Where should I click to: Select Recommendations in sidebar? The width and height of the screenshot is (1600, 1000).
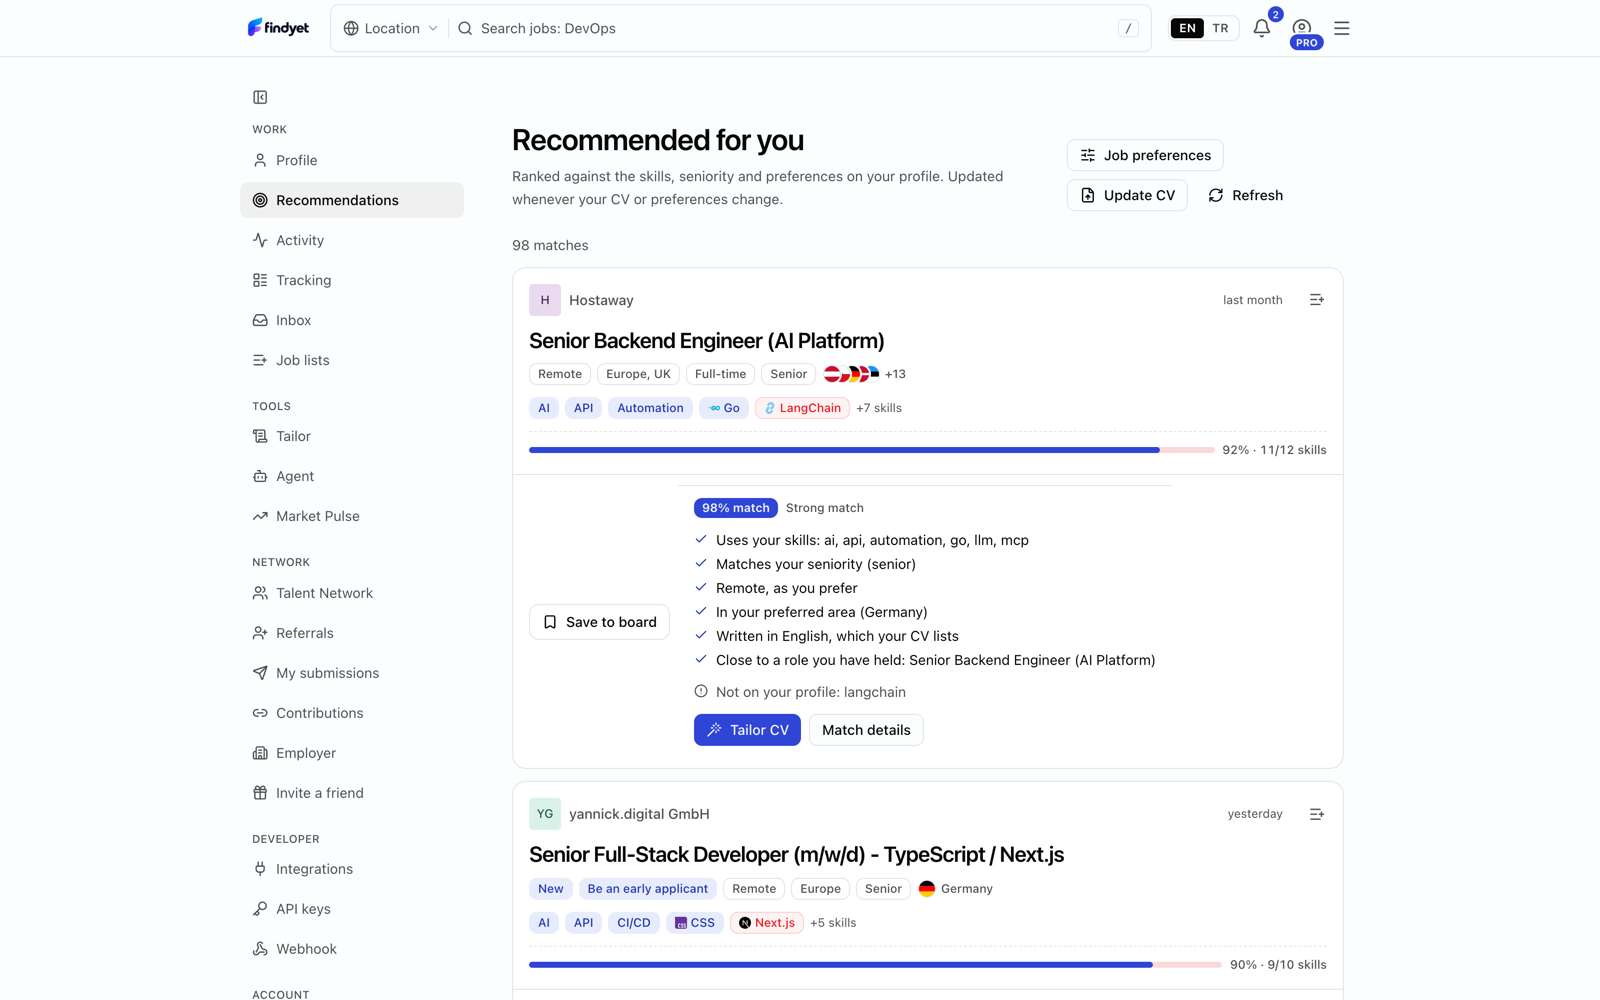tap(352, 200)
